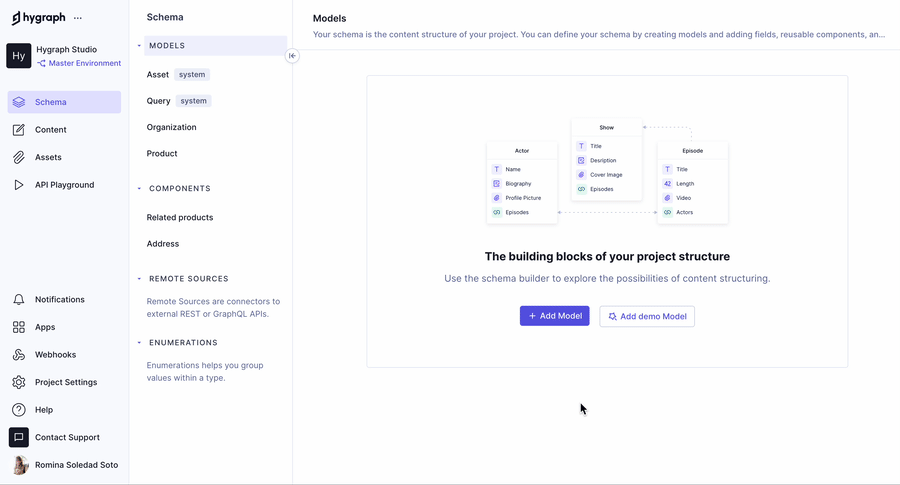Open the Related products component
900x485 pixels.
point(180,217)
